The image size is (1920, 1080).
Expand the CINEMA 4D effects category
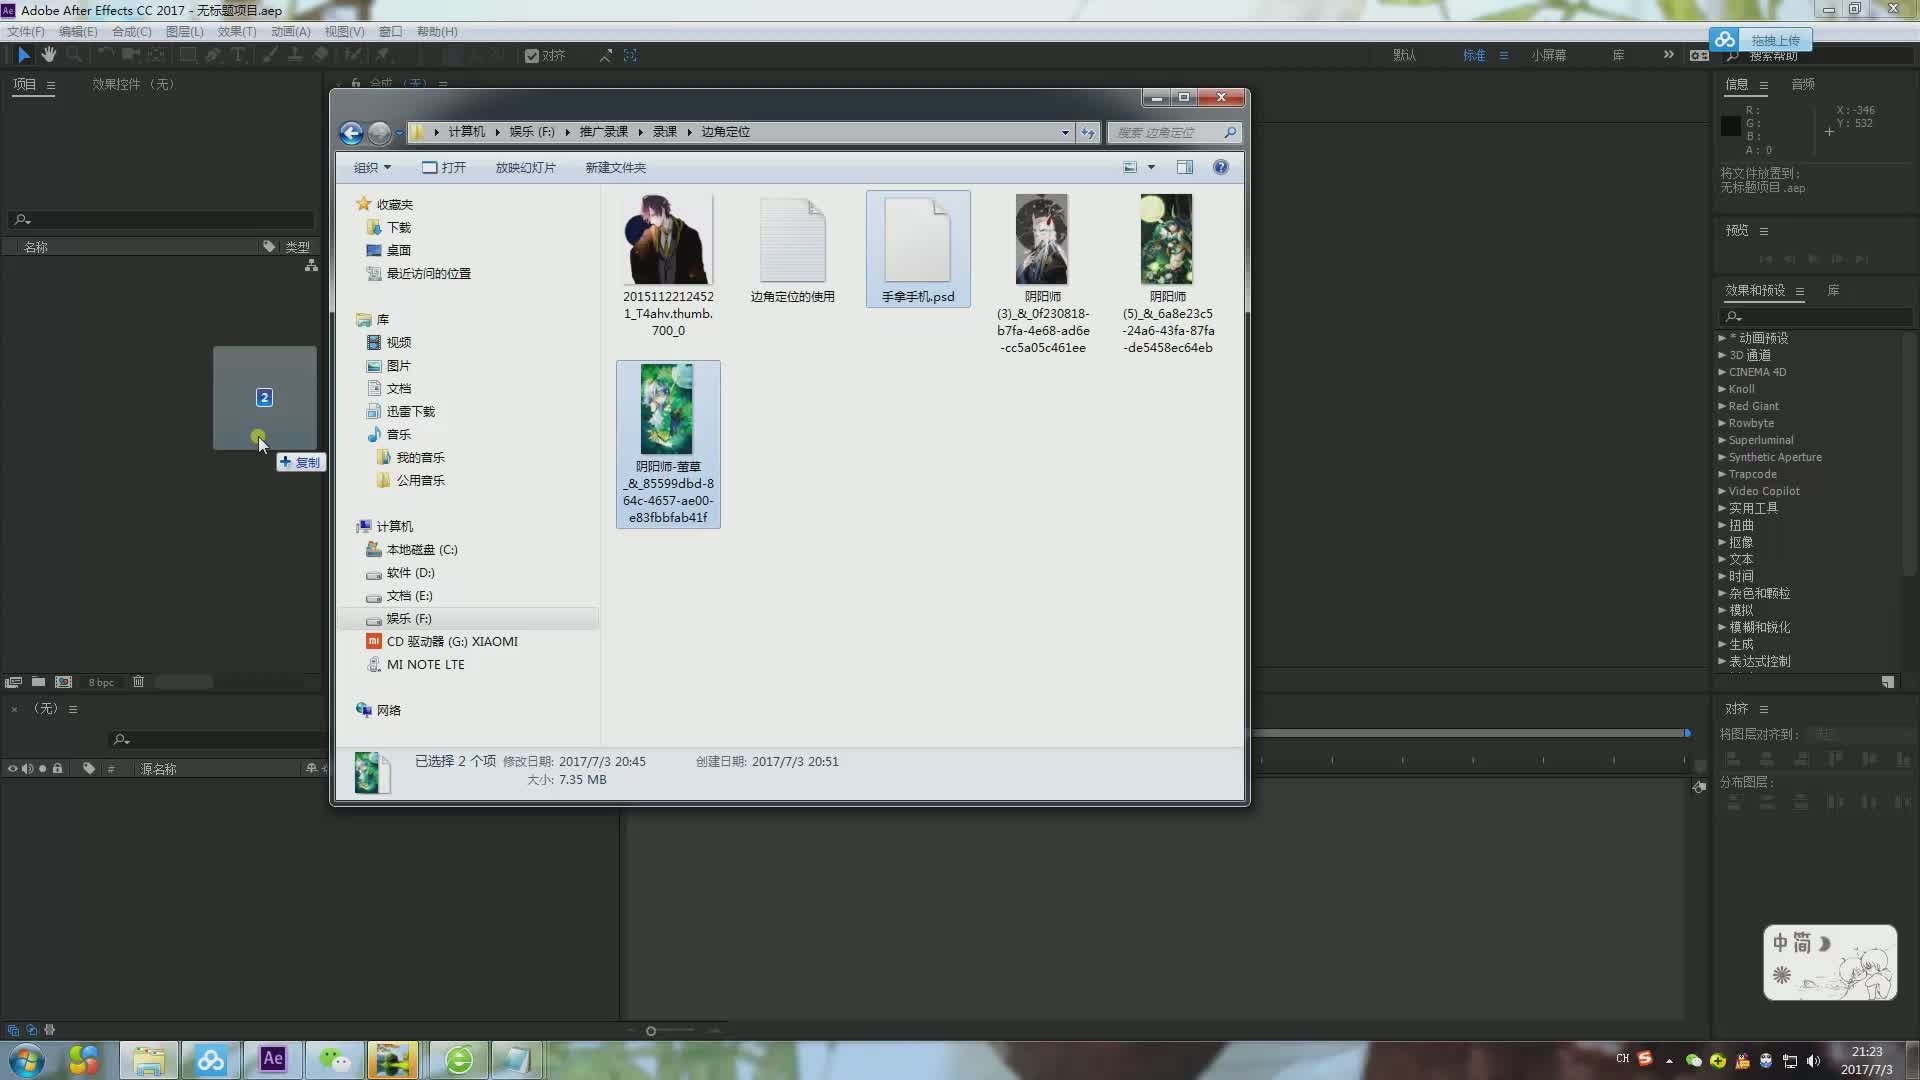tap(1722, 372)
